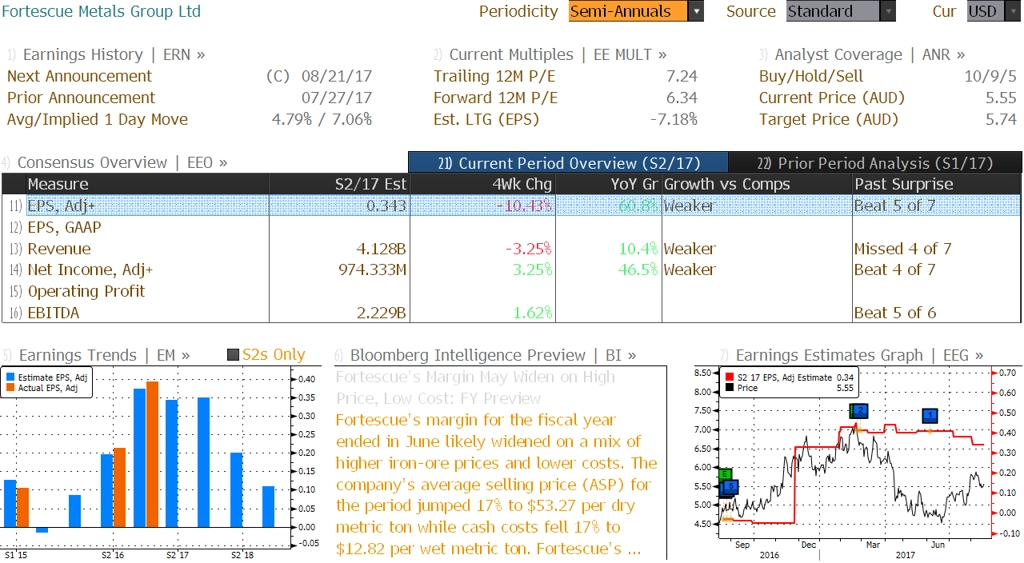Click the 4.79% / 7.06% move value

click(x=322, y=120)
